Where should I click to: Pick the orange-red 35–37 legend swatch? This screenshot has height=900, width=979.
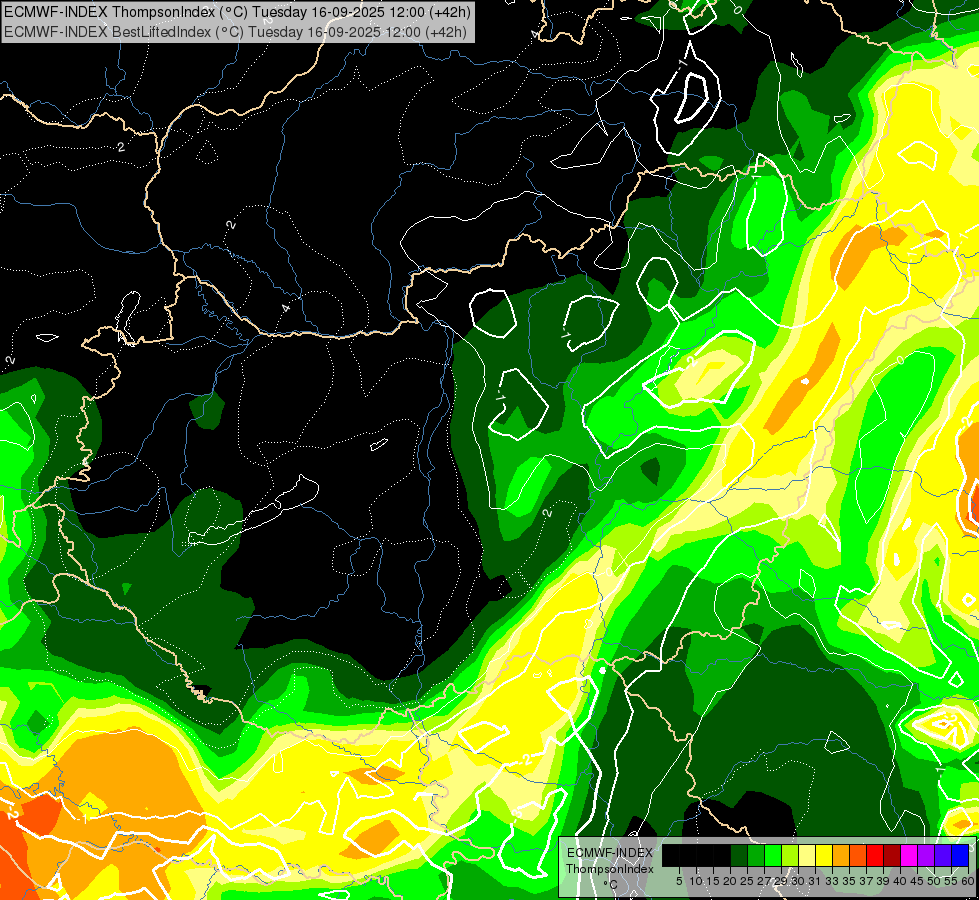(858, 856)
